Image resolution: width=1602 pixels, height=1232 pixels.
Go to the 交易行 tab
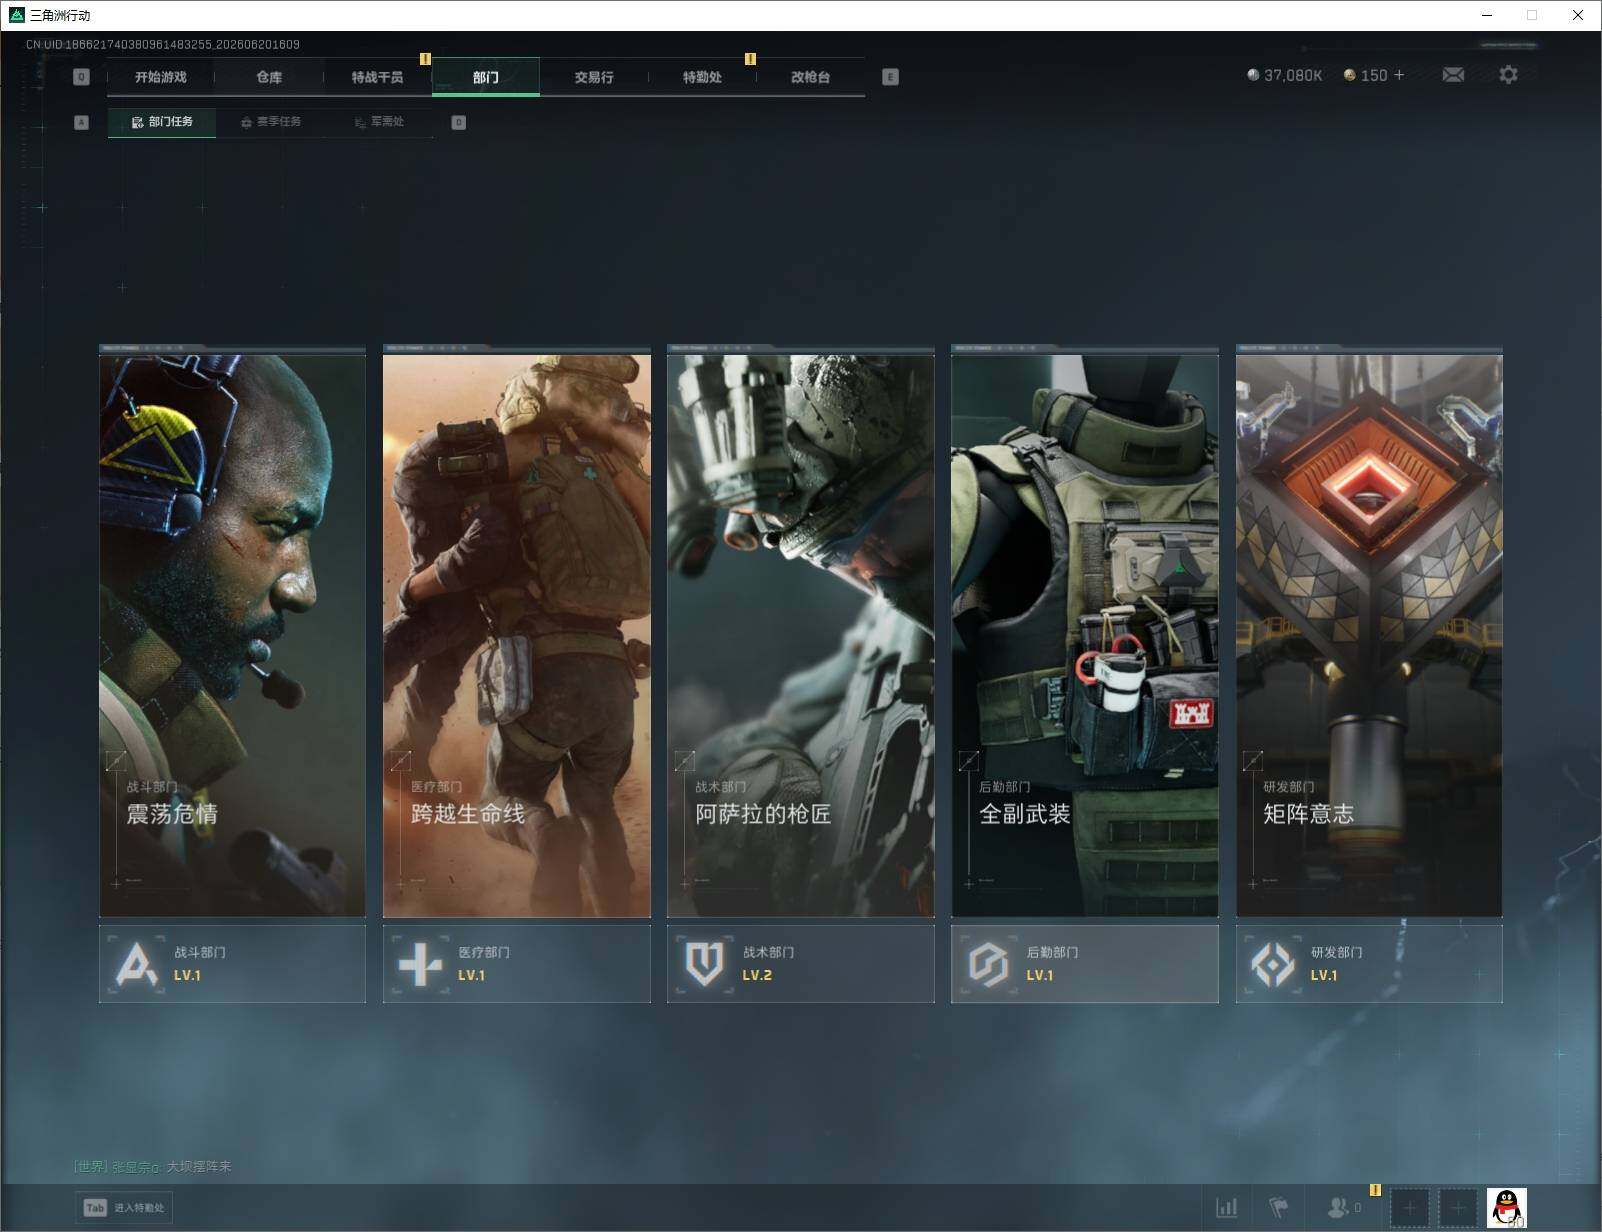point(594,77)
